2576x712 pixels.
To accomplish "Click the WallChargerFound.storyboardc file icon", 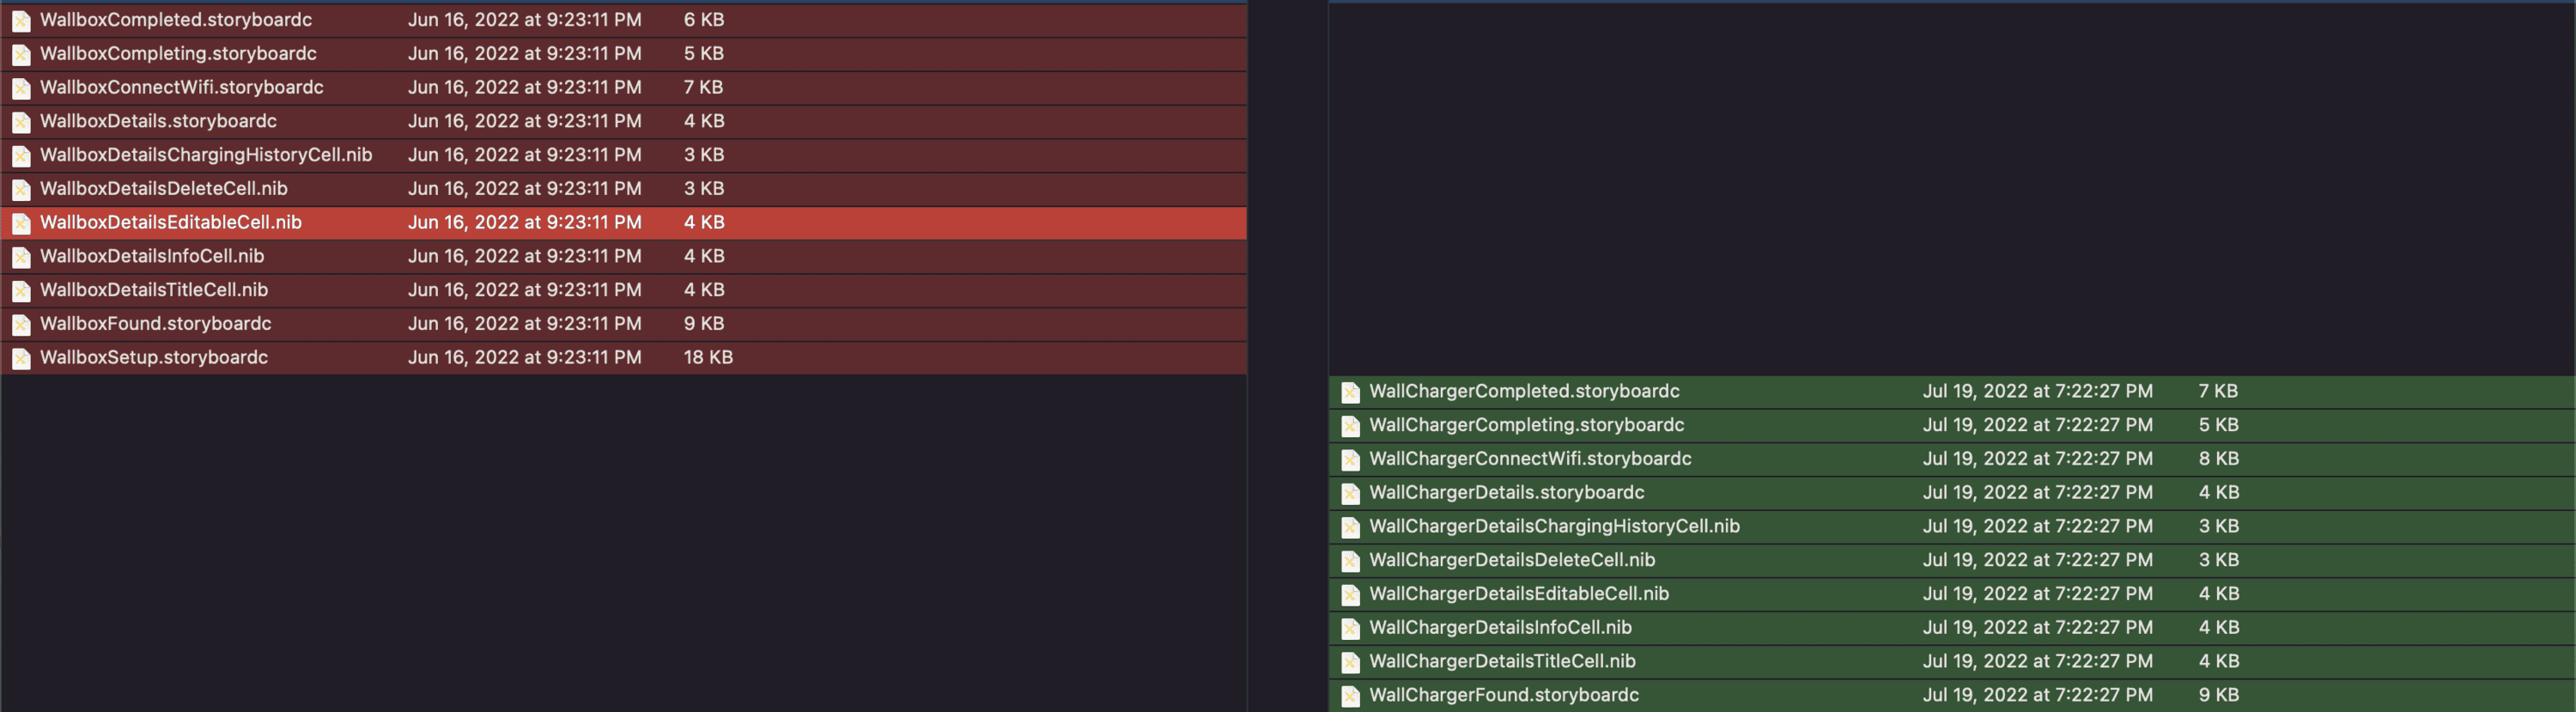I will click(x=1350, y=696).
